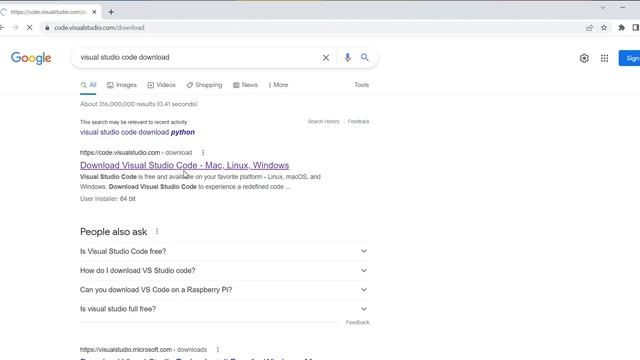Open the browser extensions puzzle icon
640x360 pixels.
pos(622,28)
